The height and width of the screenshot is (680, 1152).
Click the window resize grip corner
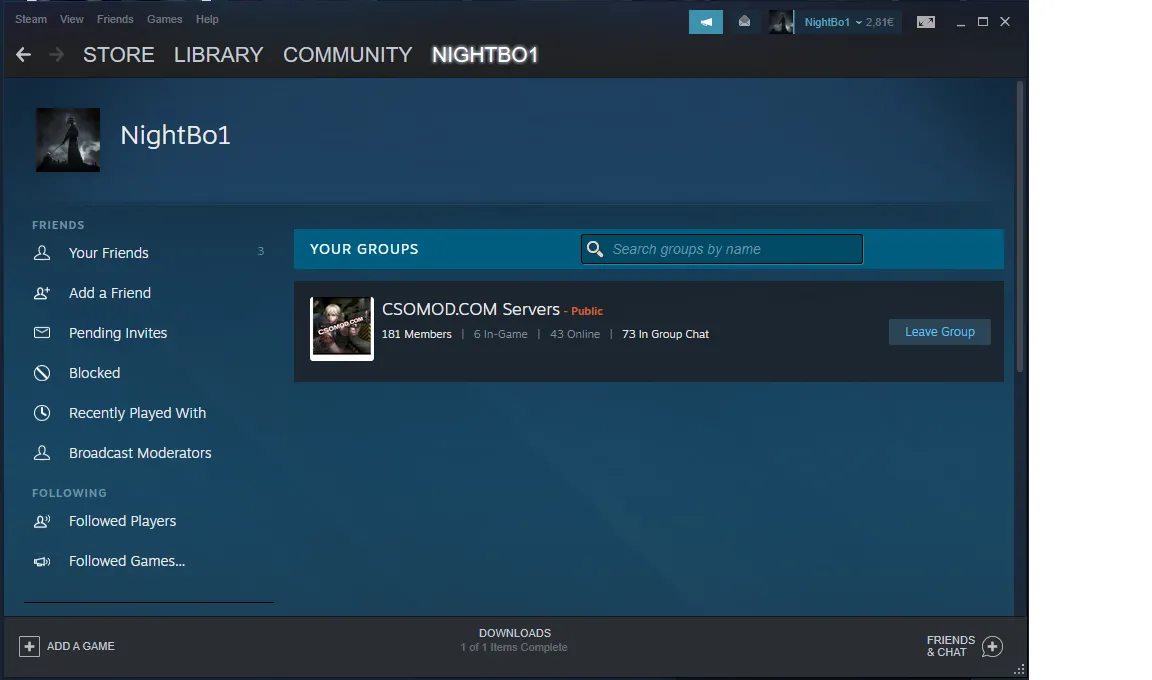point(1019,669)
